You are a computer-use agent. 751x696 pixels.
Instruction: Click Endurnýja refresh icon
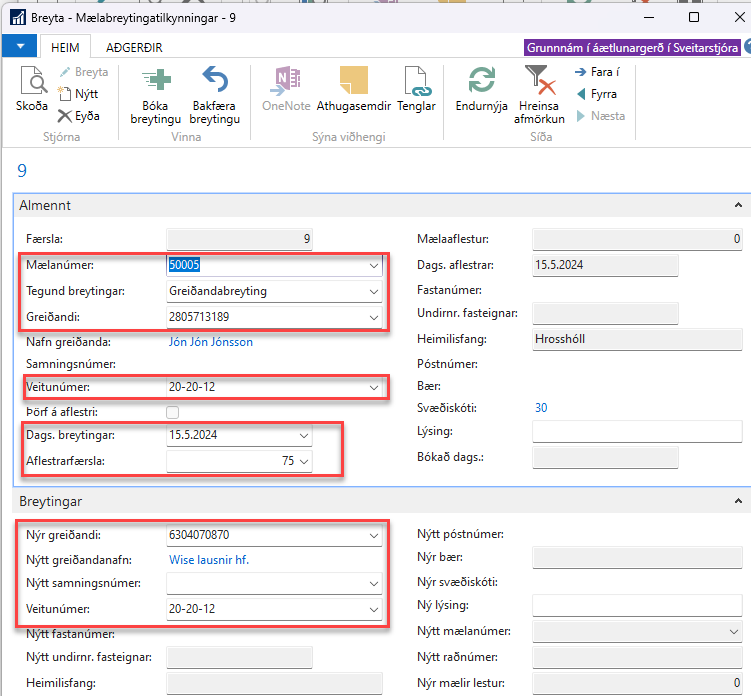tap(482, 82)
